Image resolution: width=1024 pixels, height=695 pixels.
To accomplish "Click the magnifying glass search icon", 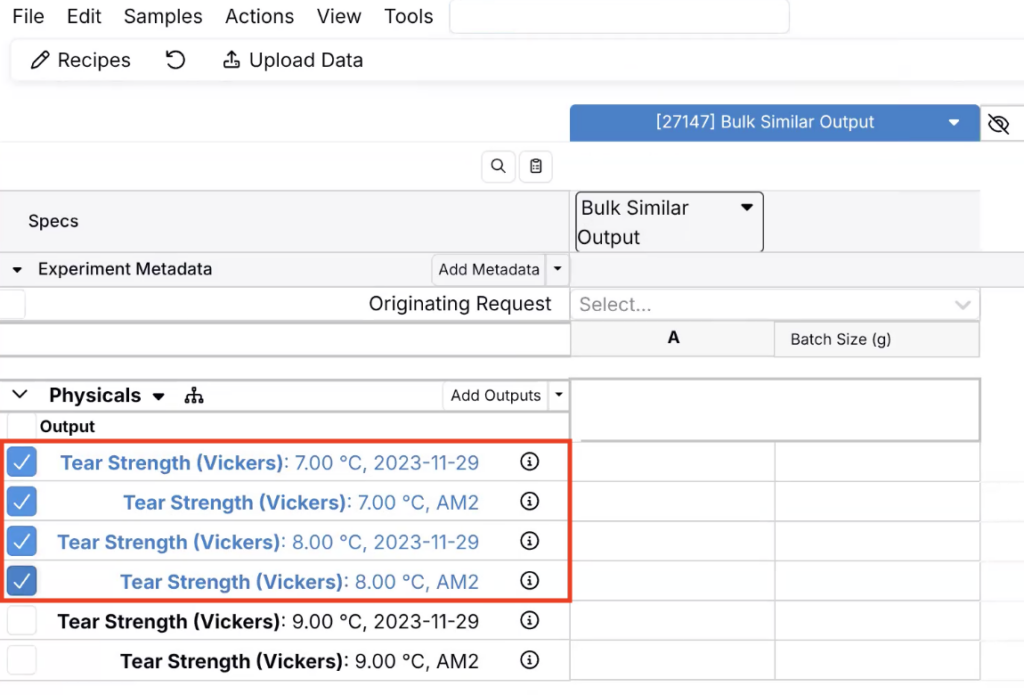I will pos(498,167).
